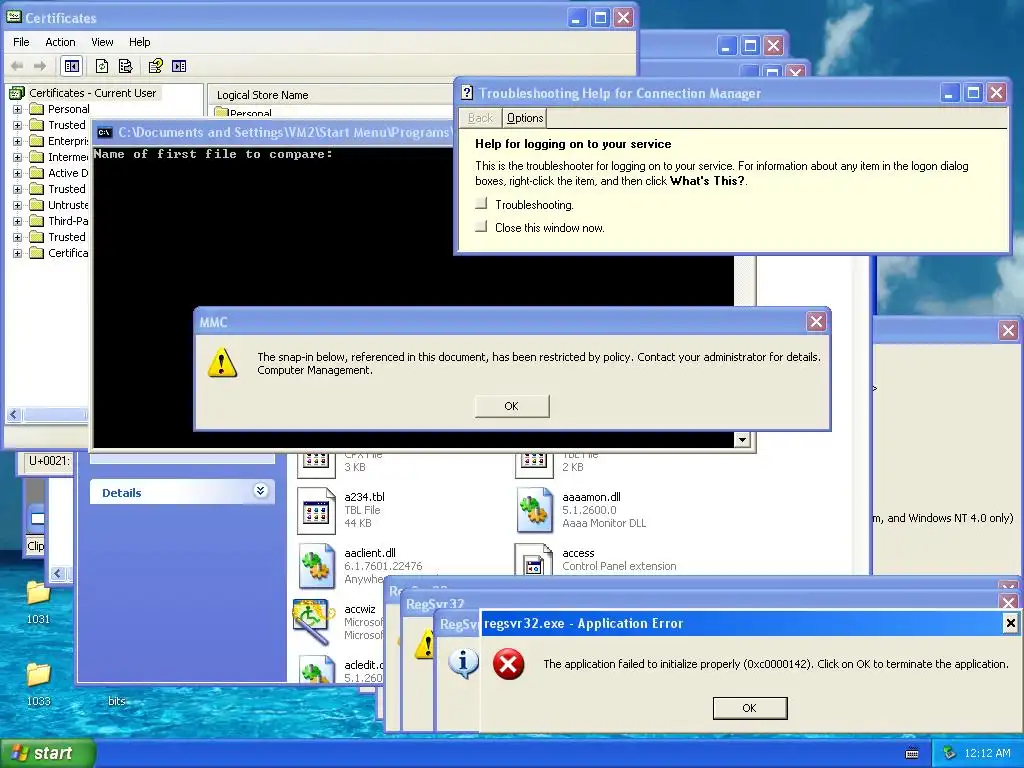
Task: Click the Back arrow in Certificates toolbar
Action: tap(18, 66)
